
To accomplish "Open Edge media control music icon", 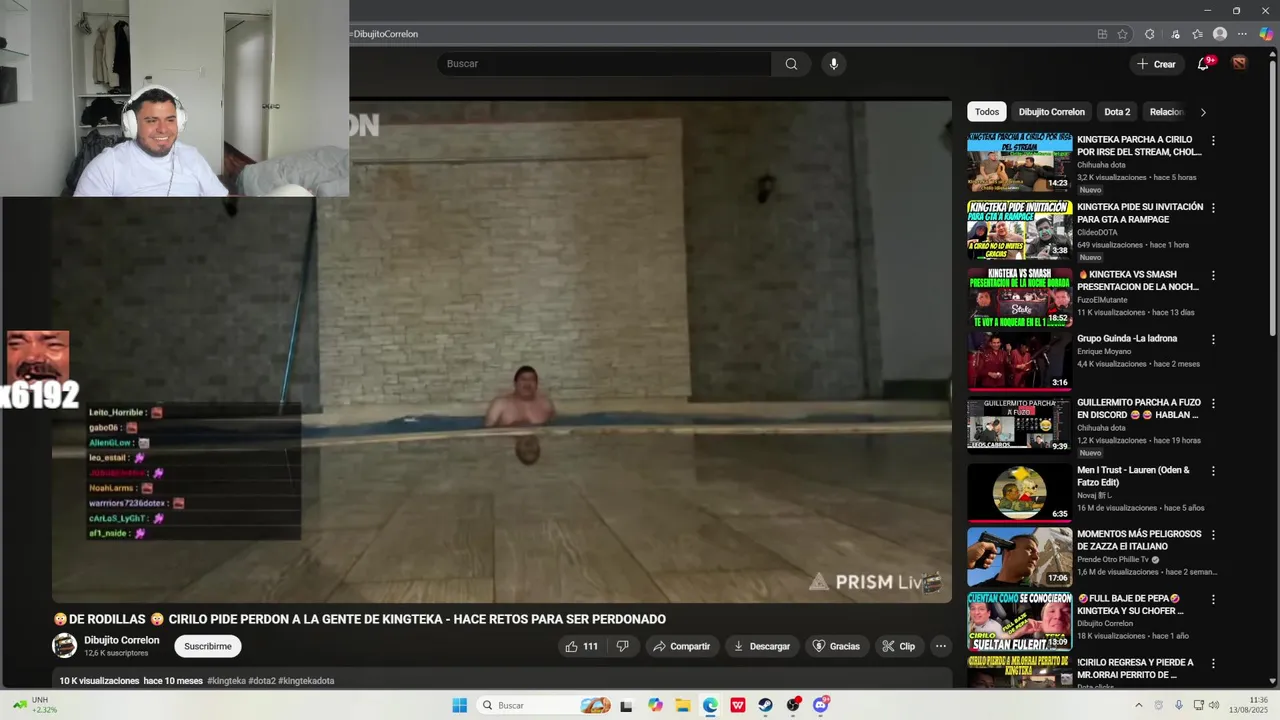I will [x=1174, y=34].
